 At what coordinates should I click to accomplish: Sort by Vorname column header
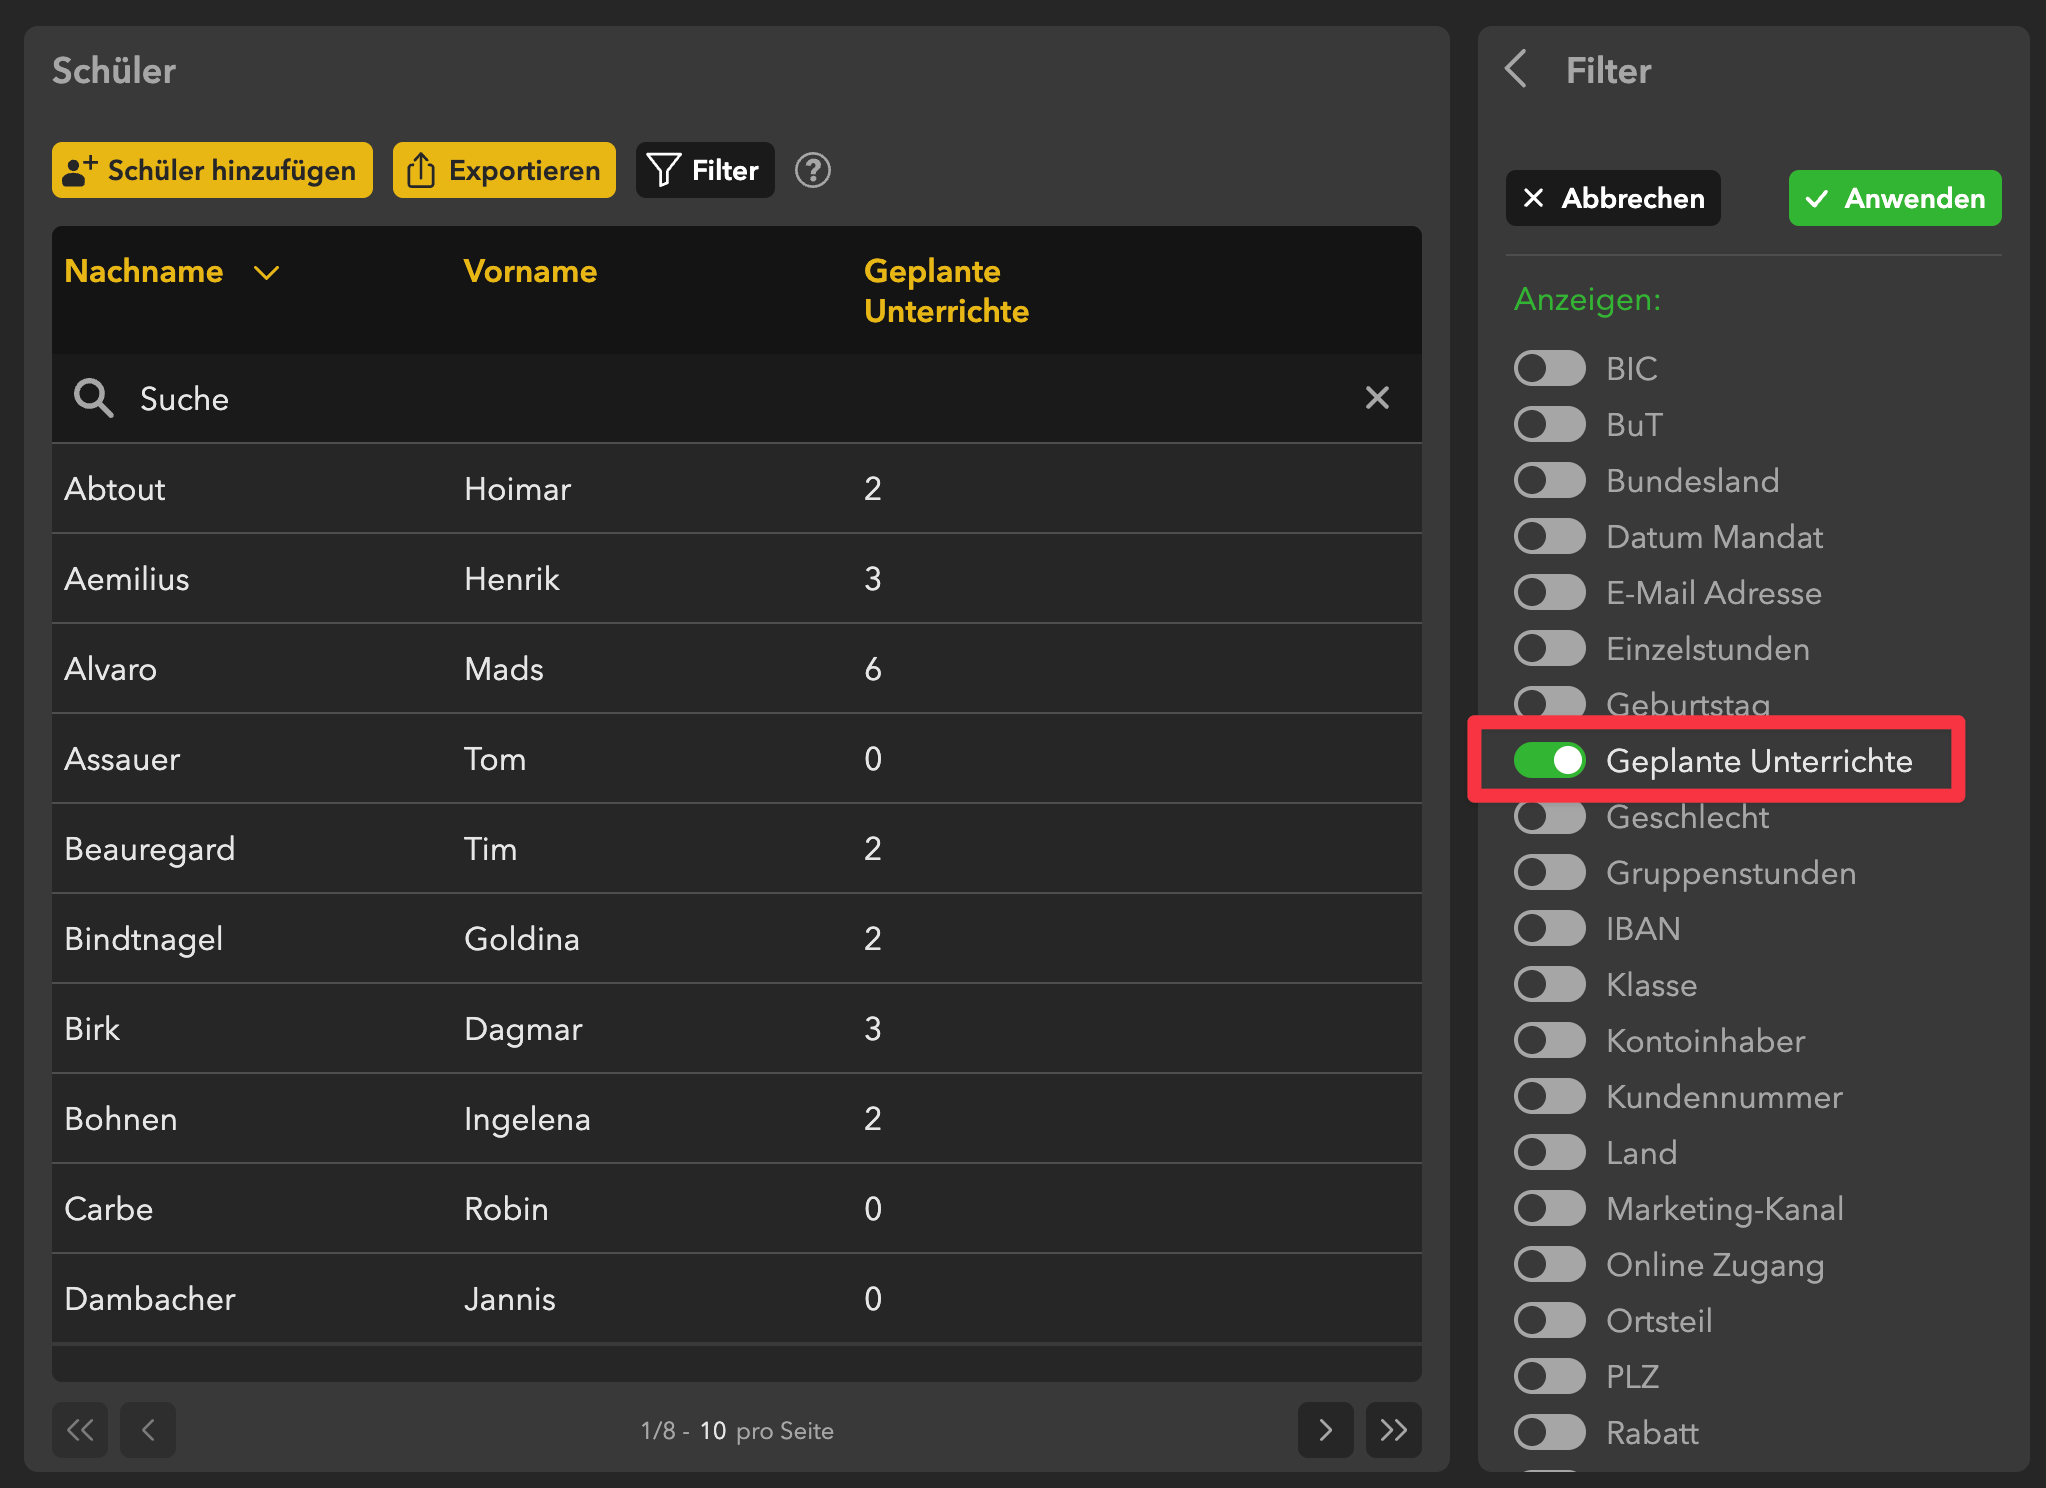[530, 271]
